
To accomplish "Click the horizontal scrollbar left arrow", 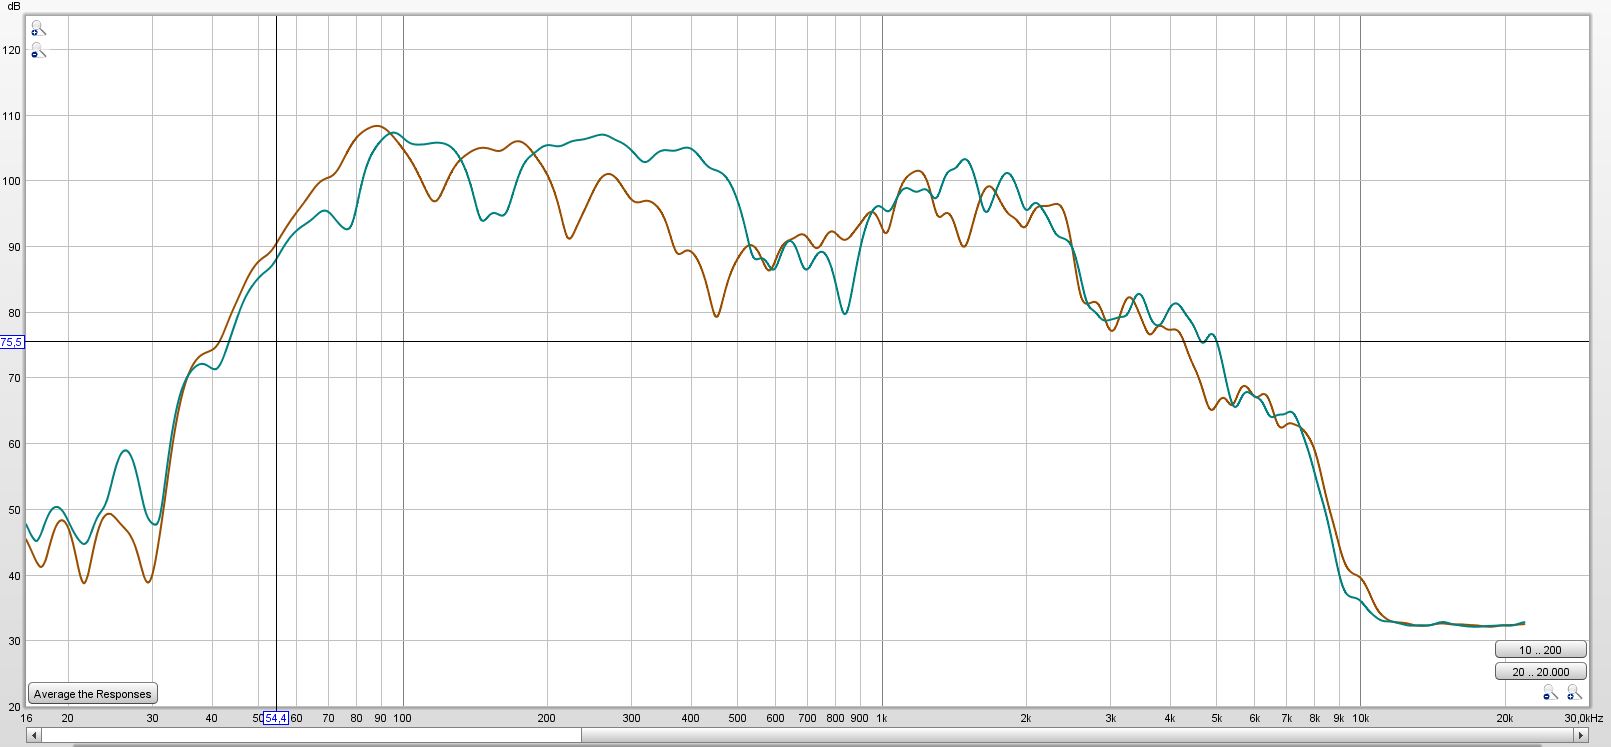I will click(x=33, y=735).
